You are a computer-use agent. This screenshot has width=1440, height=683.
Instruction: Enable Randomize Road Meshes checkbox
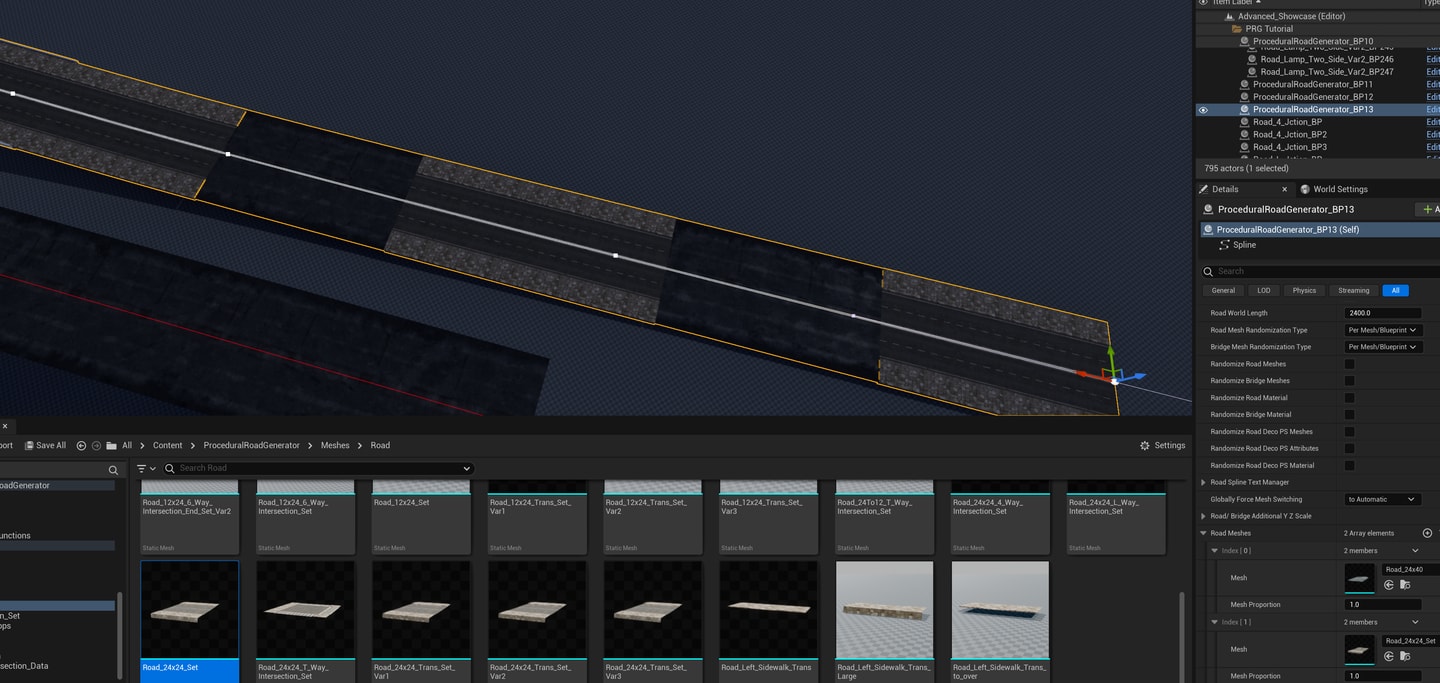(x=1349, y=364)
